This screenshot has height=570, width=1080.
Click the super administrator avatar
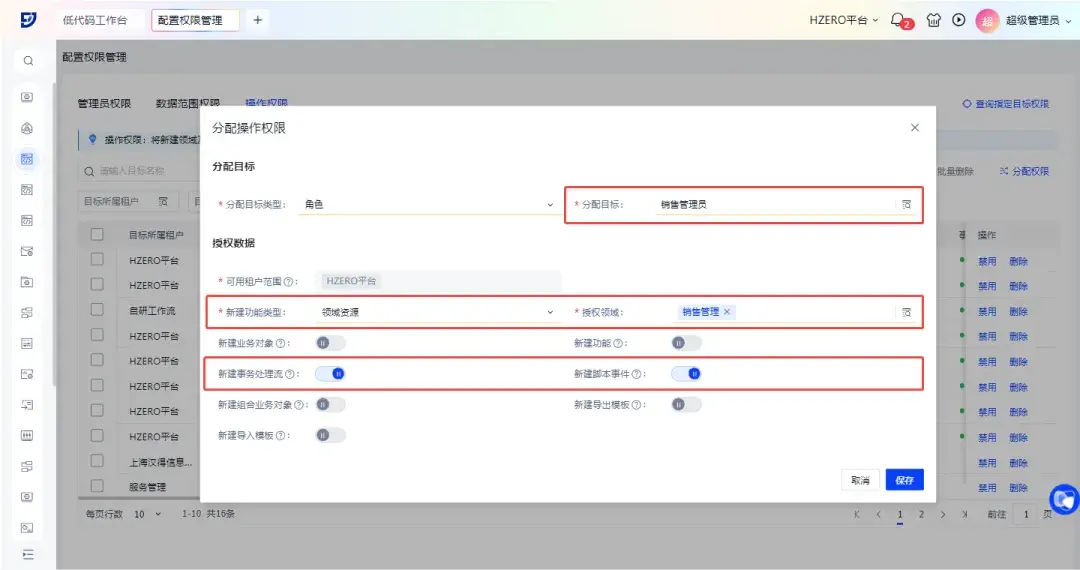click(987, 21)
